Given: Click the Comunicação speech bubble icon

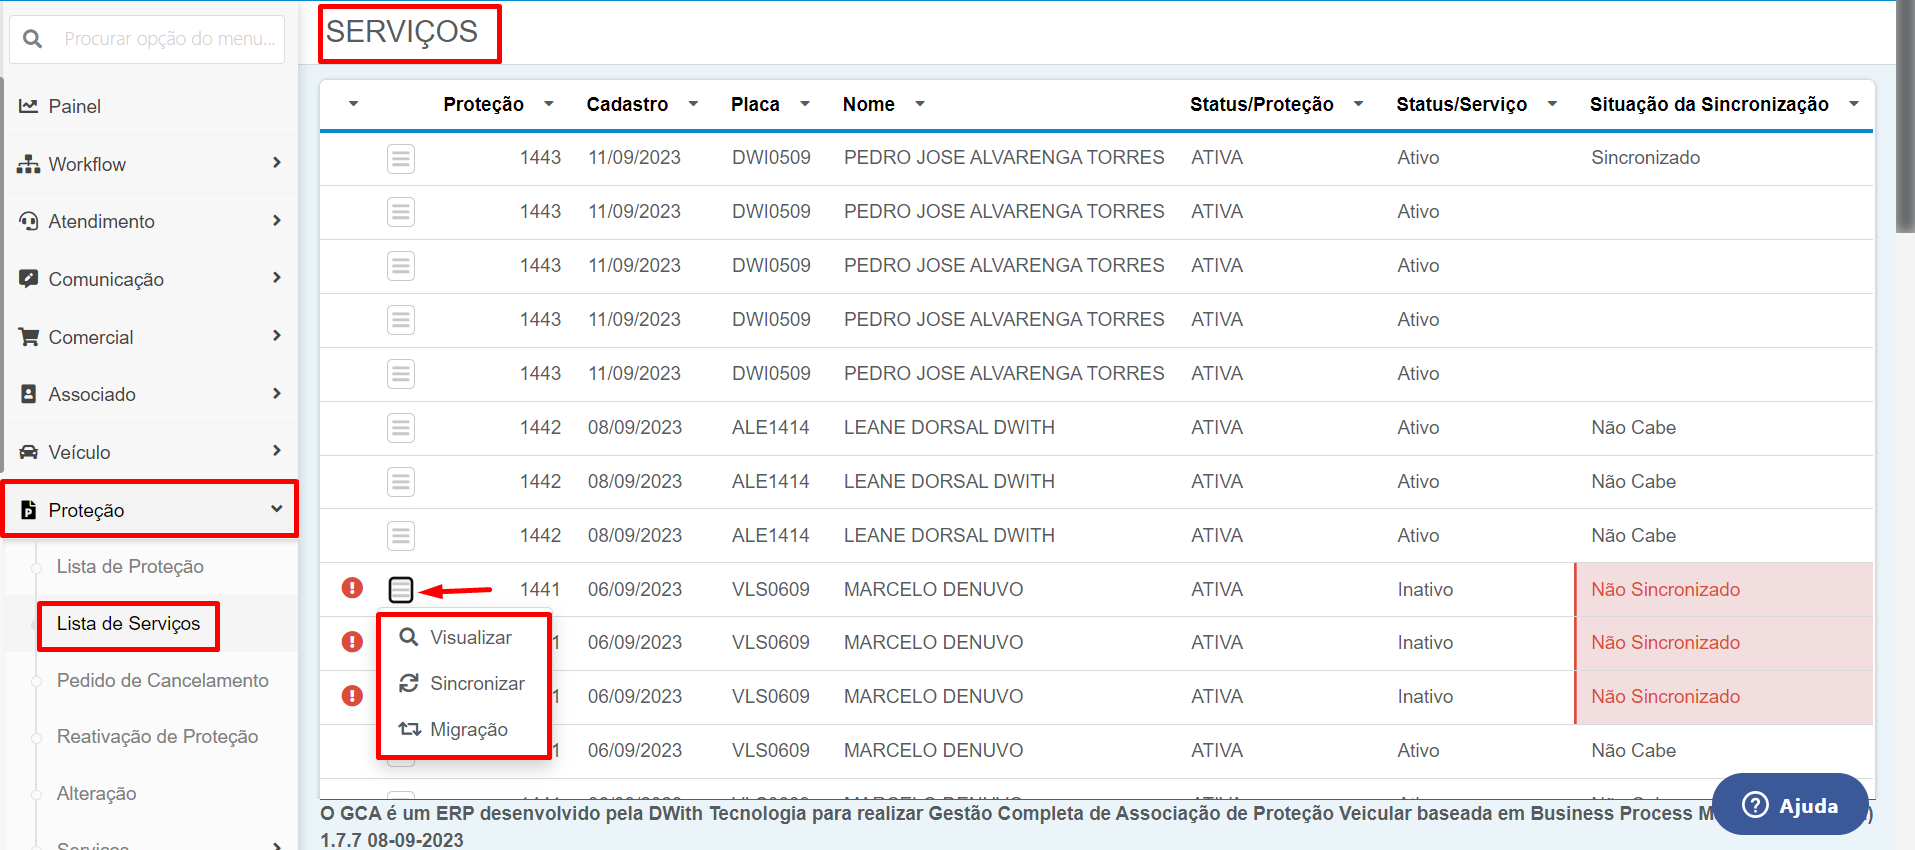Looking at the screenshot, I should tap(28, 279).
